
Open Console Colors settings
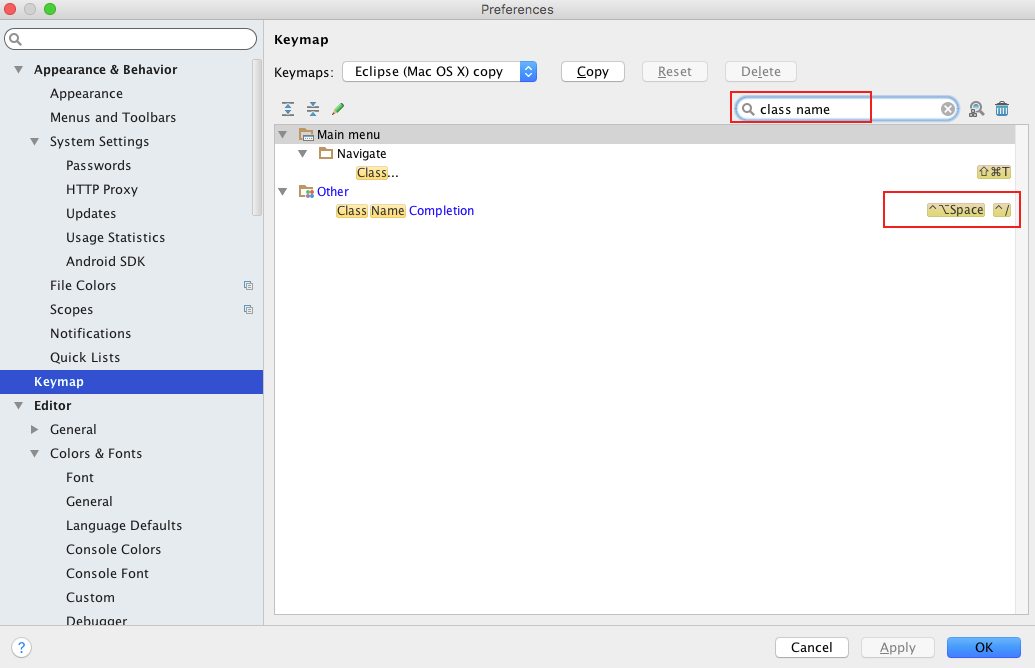[x=114, y=549]
